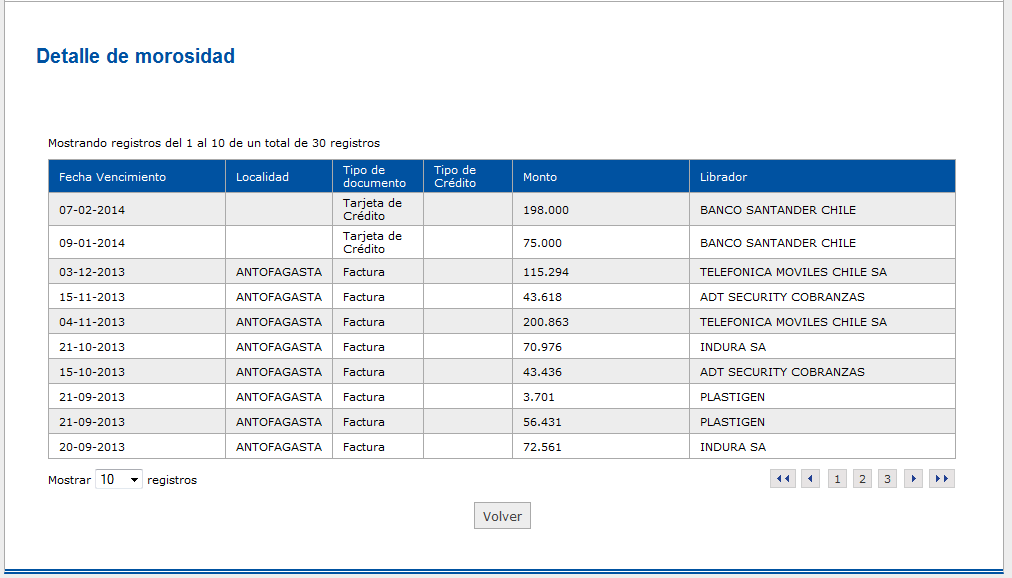Select Tarjeta de Crédito in 07-02-2014 row

372,210
